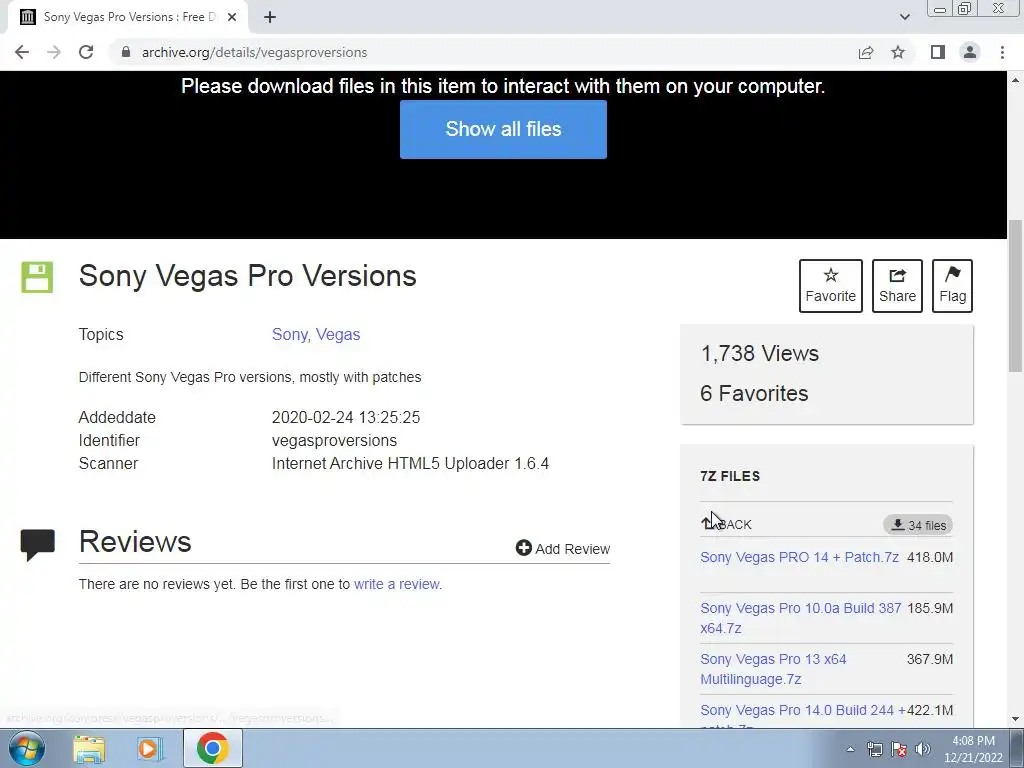Click the padlock site info icon
This screenshot has height=768, width=1024.
[x=126, y=52]
